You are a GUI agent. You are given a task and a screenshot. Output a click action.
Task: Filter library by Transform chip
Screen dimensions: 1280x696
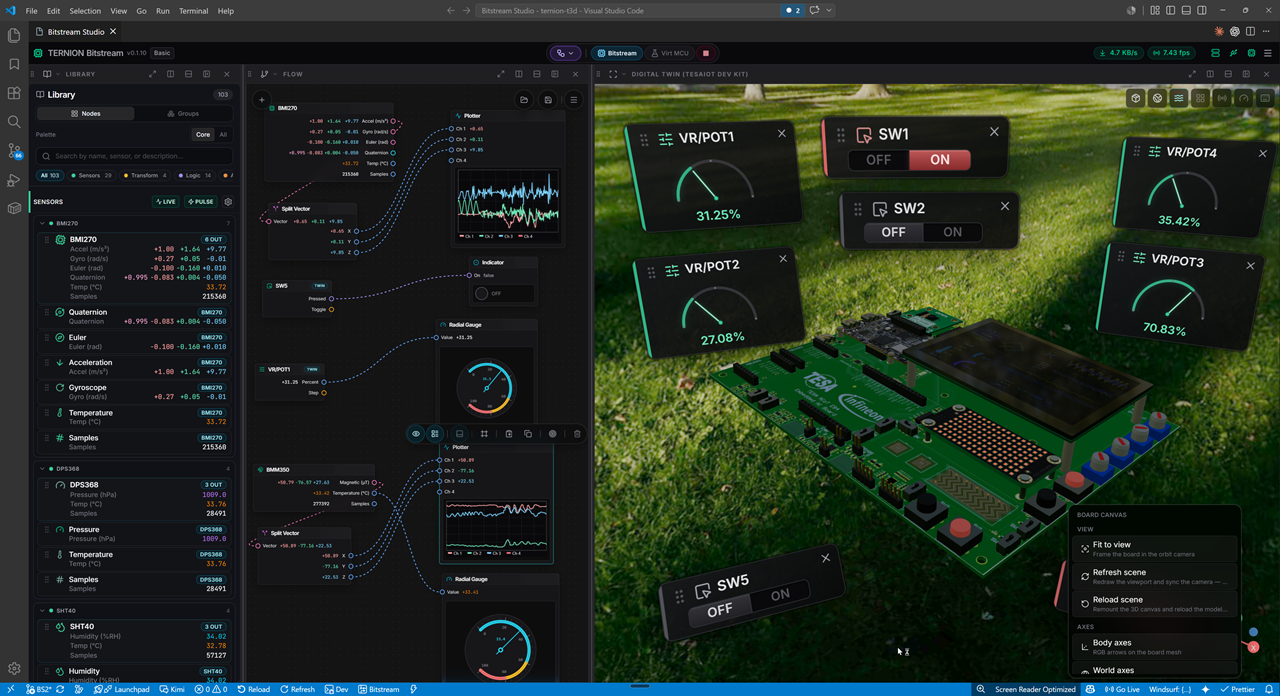[x=146, y=175]
